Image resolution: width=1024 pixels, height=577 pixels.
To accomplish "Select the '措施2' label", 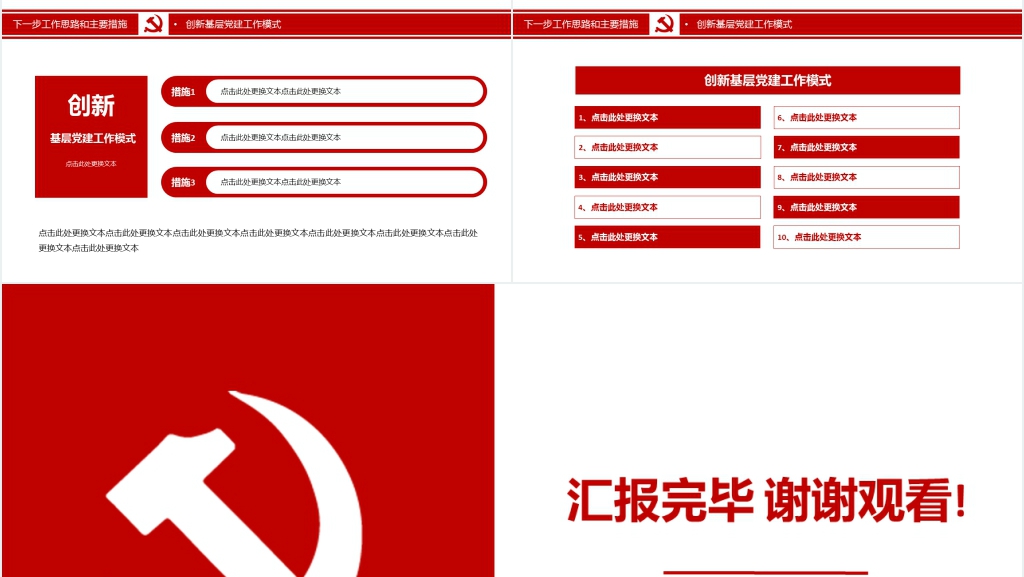I will pos(183,138).
